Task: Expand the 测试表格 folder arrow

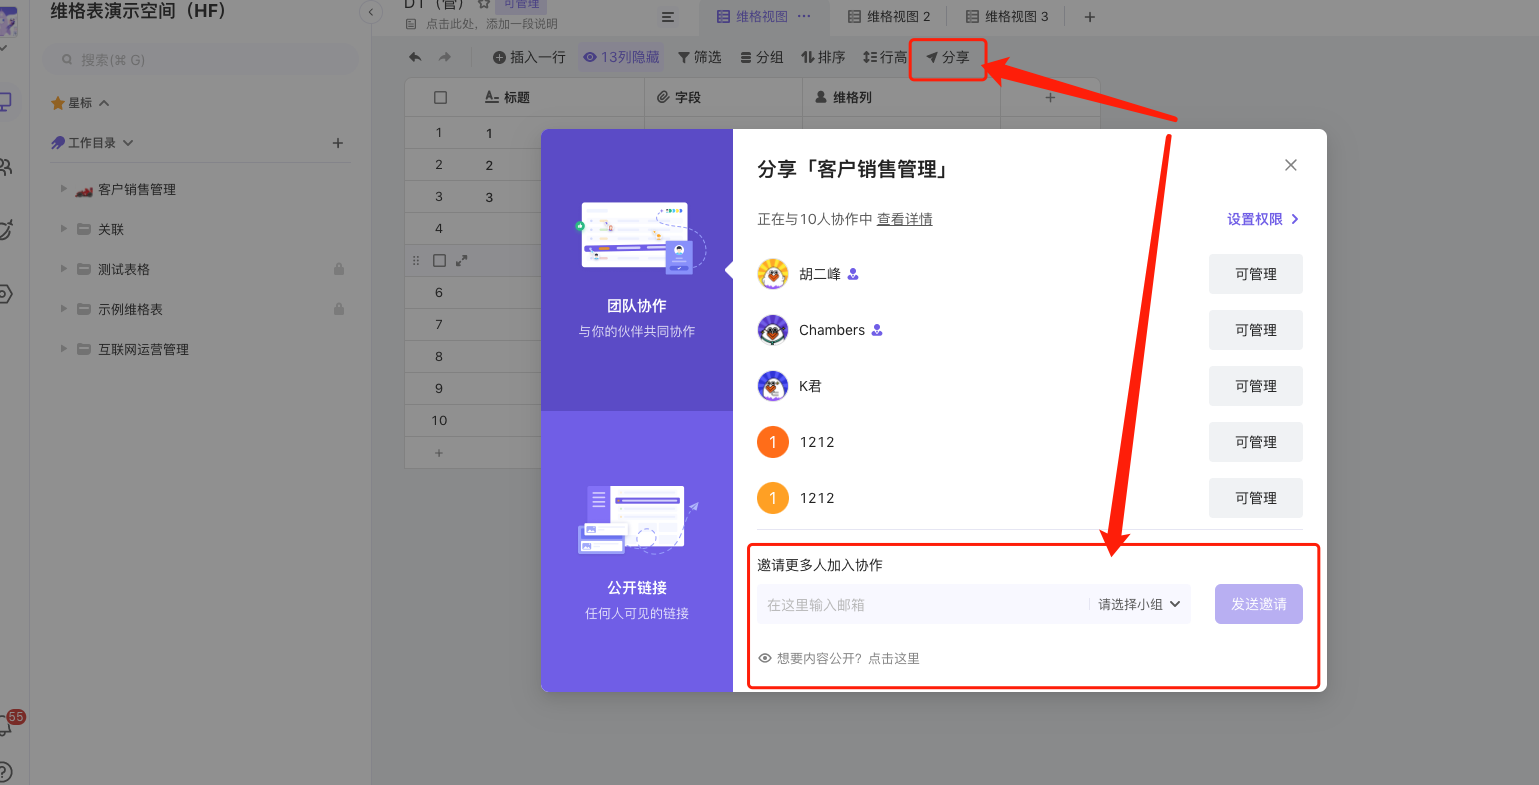Action: tap(64, 269)
